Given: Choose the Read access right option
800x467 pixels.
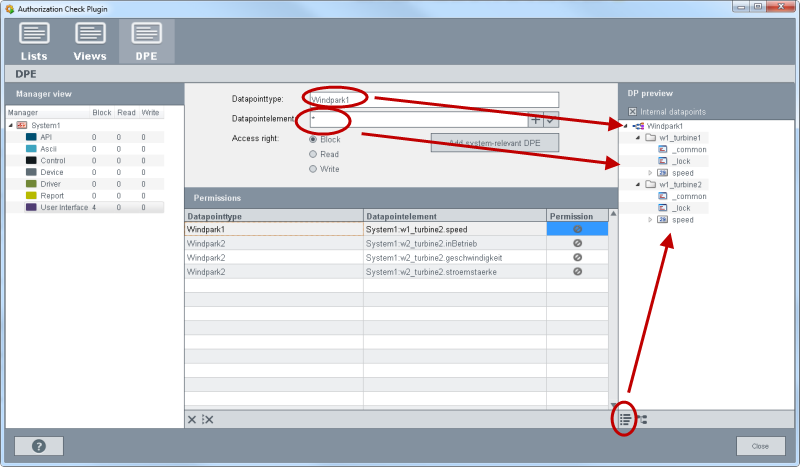Looking at the screenshot, I should click(x=313, y=155).
